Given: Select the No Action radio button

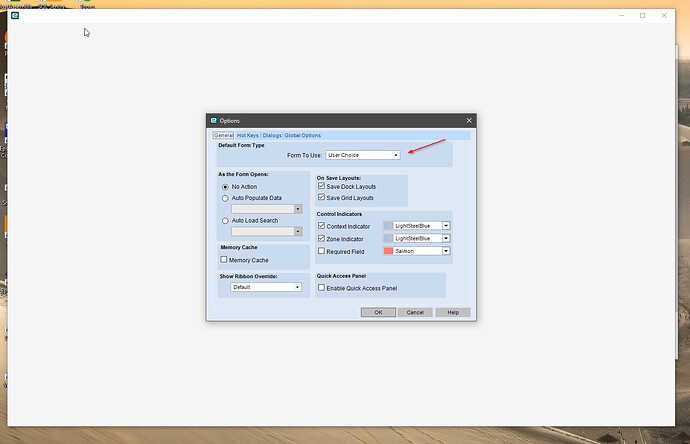Looking at the screenshot, I should [225, 187].
